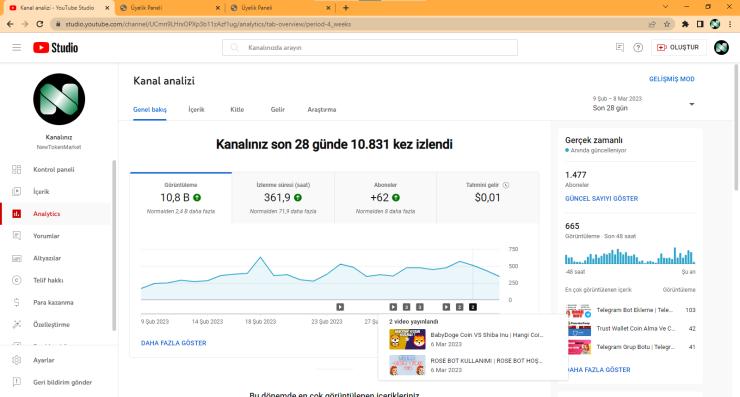Image resolution: width=740 pixels, height=397 pixels.
Task: Select the Görüntüleme metric card
Action: click(181, 198)
